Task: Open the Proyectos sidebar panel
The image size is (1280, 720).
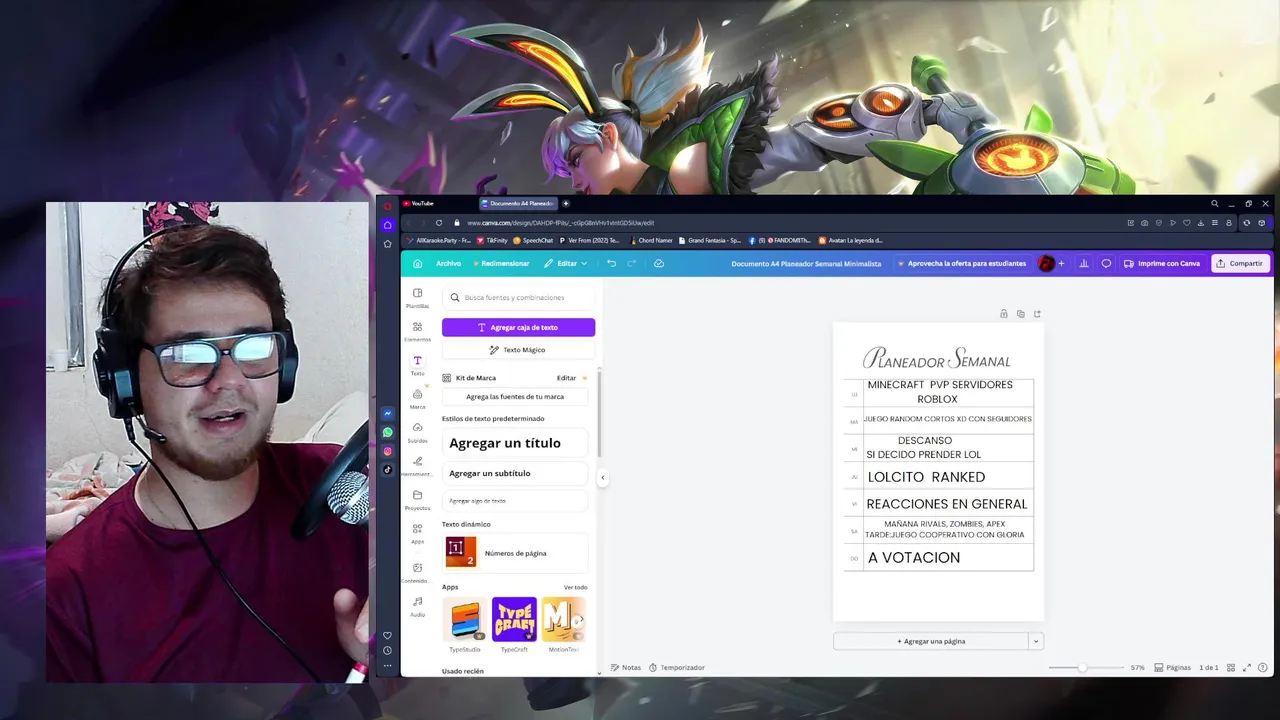Action: point(417,500)
